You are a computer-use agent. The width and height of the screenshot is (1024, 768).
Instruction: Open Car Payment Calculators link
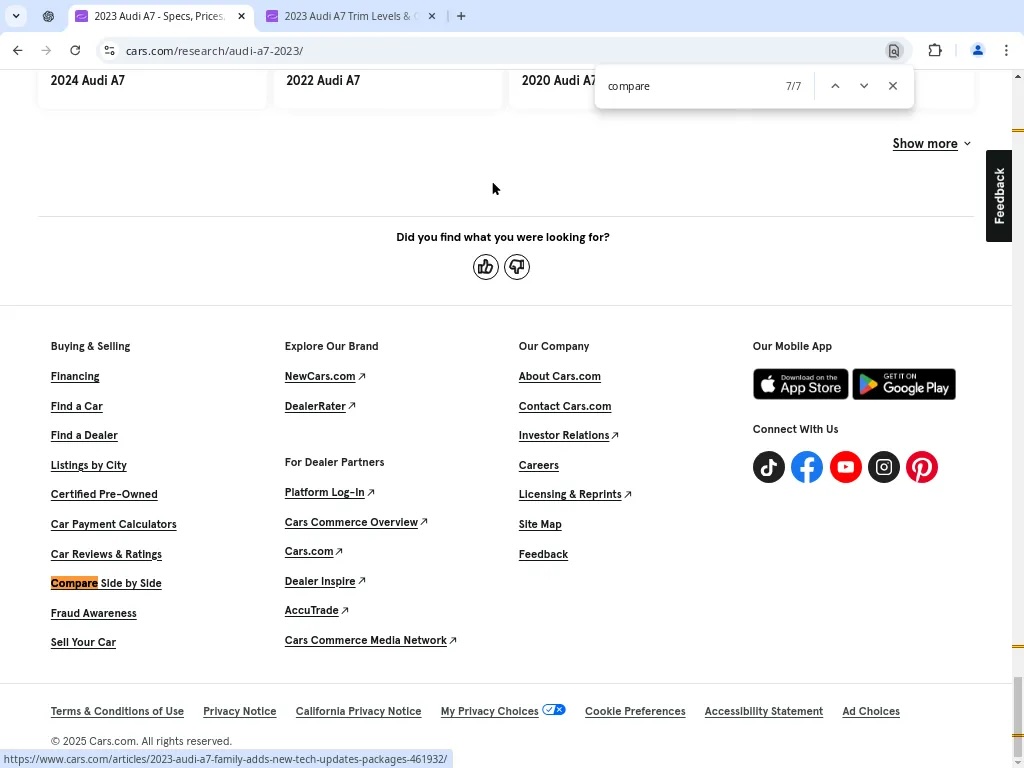click(114, 524)
